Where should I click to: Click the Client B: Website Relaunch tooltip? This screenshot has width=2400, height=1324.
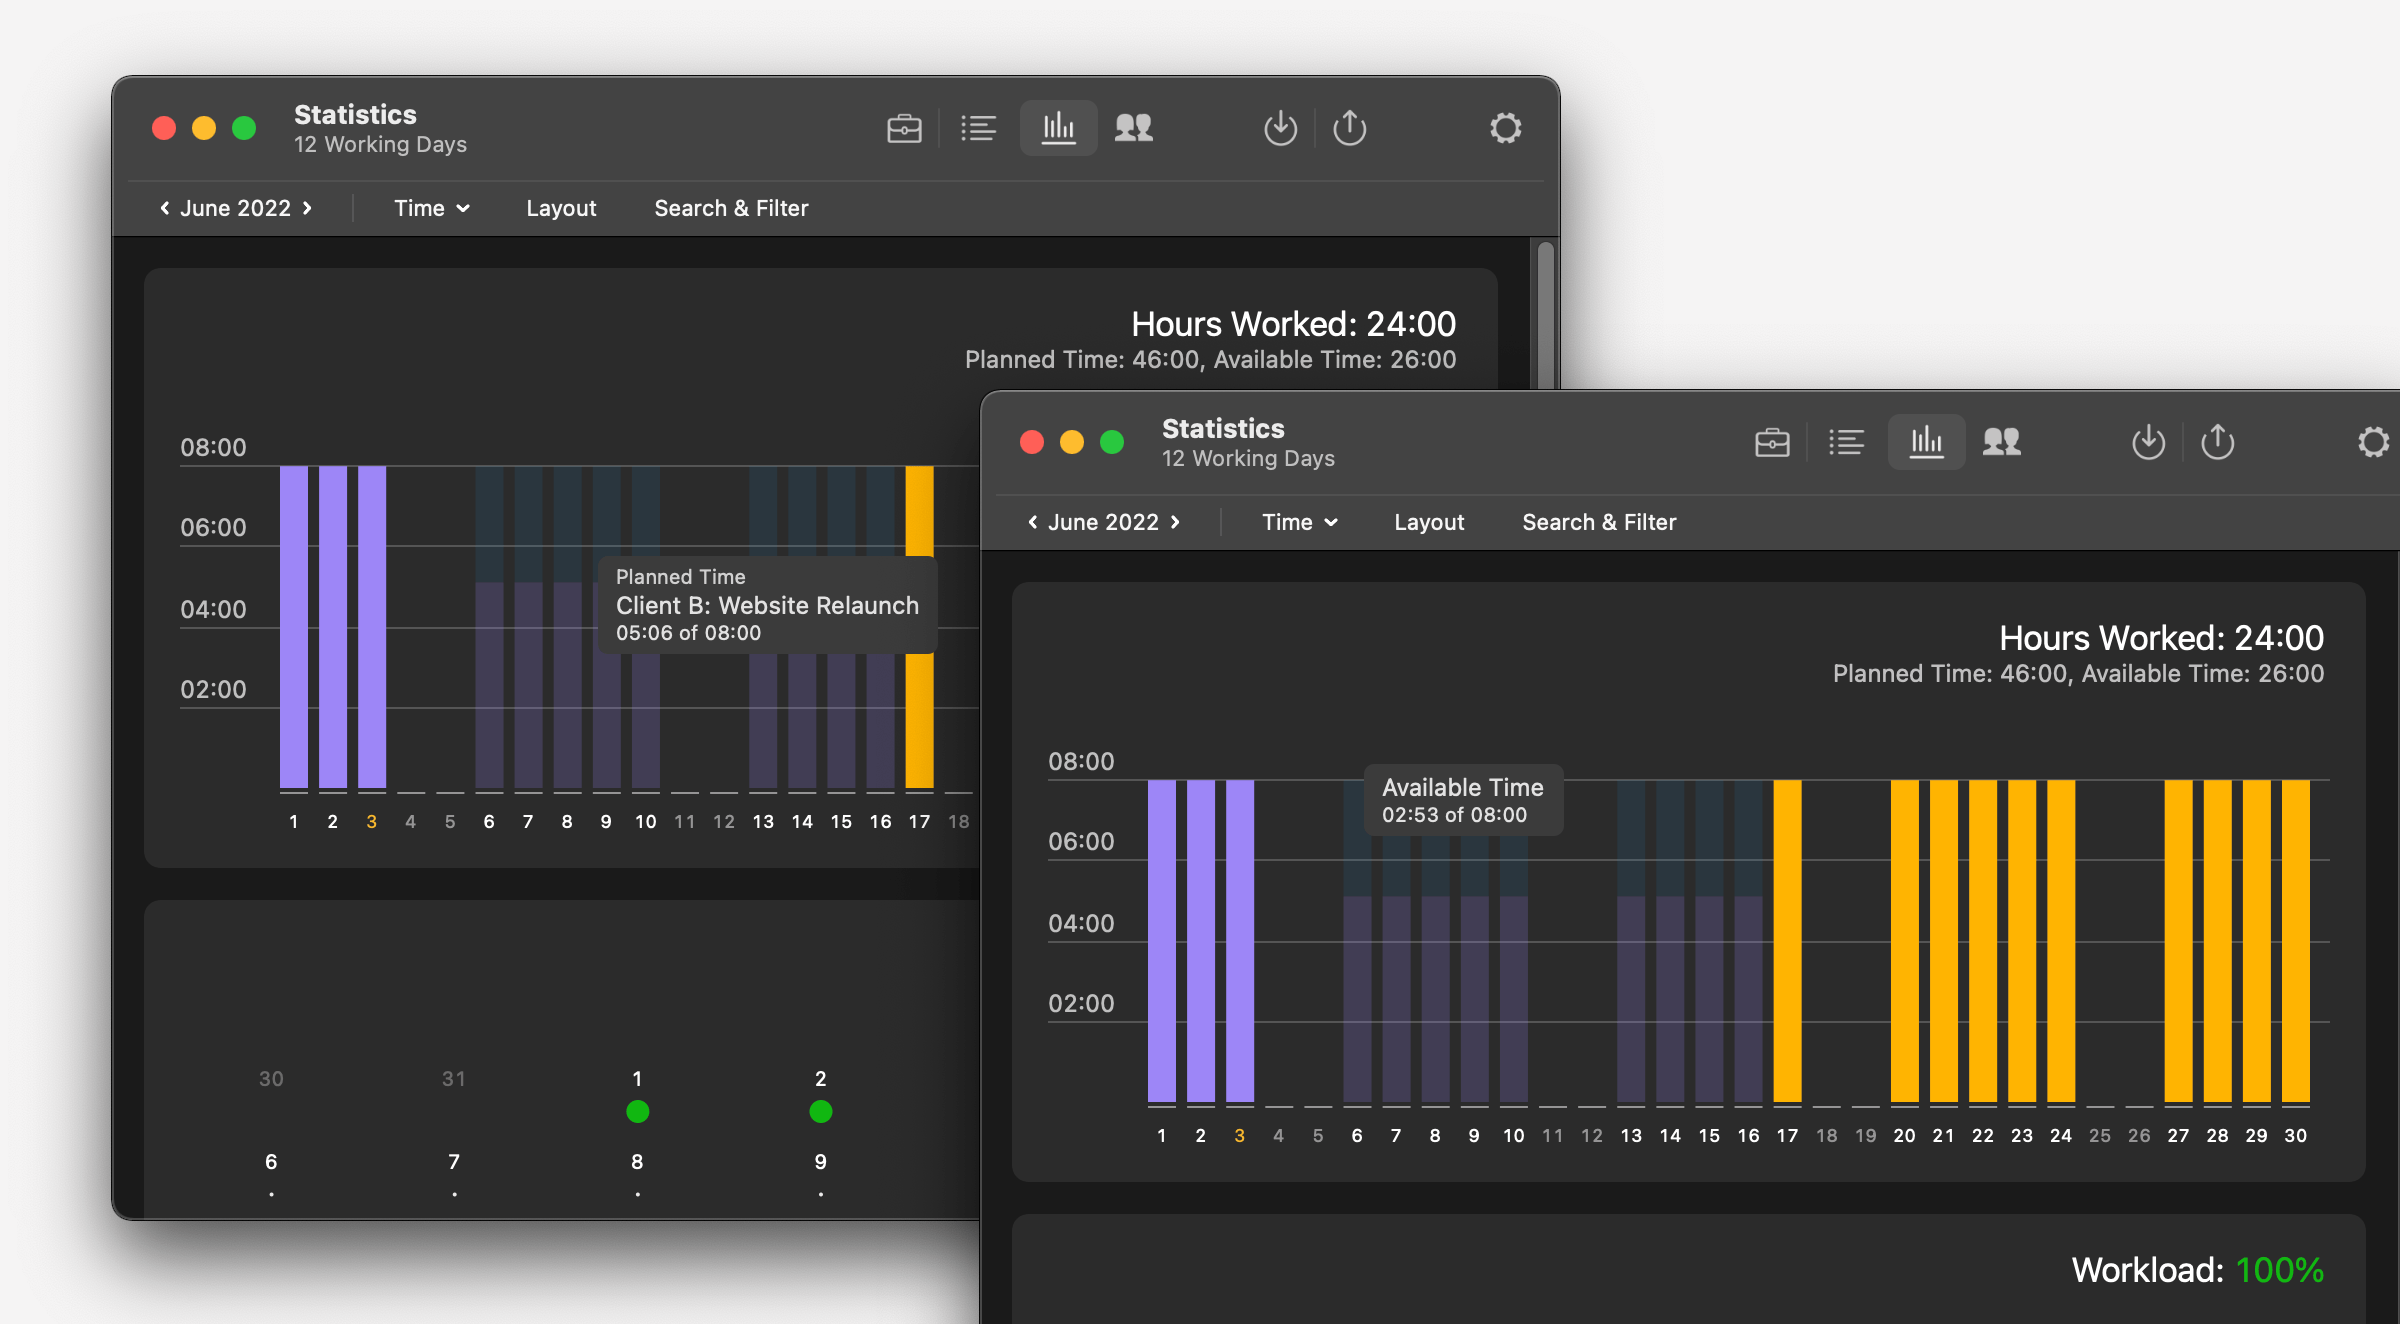click(x=767, y=605)
